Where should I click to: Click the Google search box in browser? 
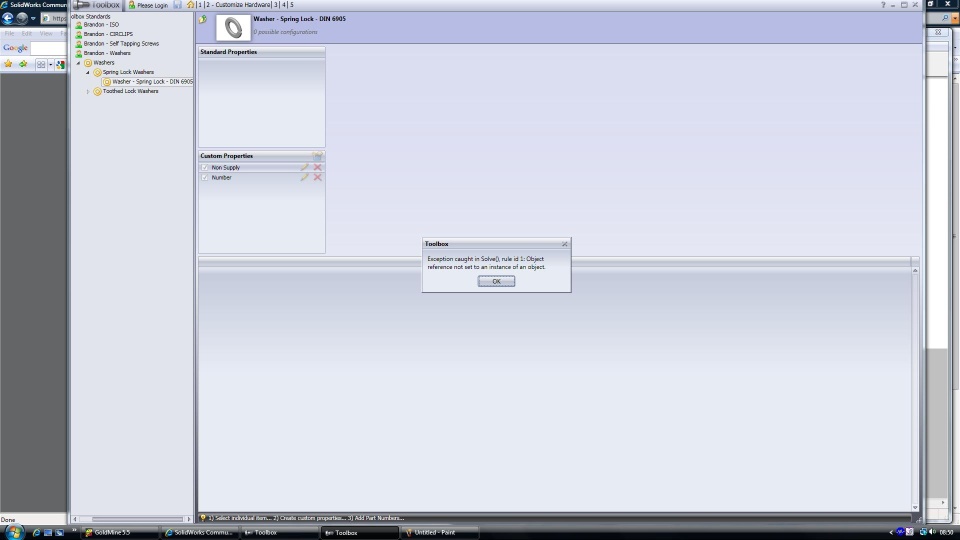click(x=48, y=48)
